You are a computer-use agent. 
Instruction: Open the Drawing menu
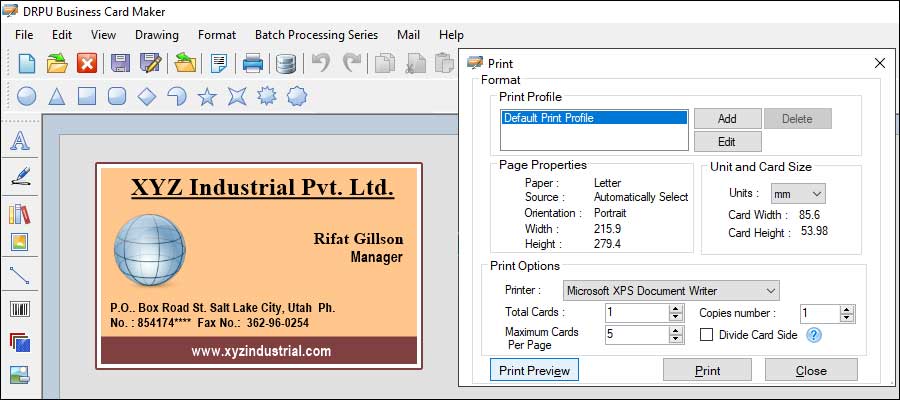point(156,34)
